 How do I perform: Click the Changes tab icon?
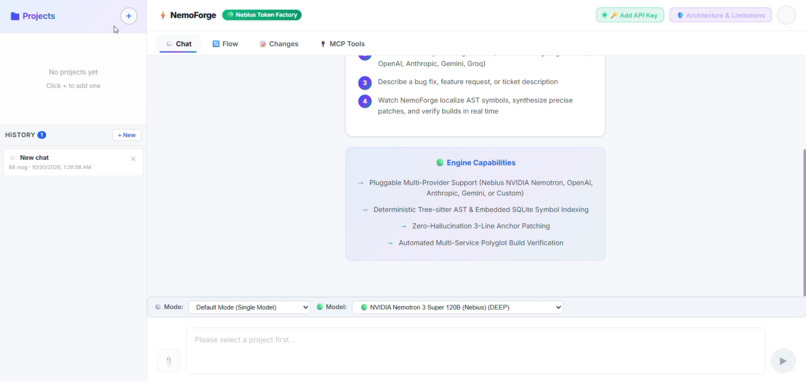tap(263, 44)
